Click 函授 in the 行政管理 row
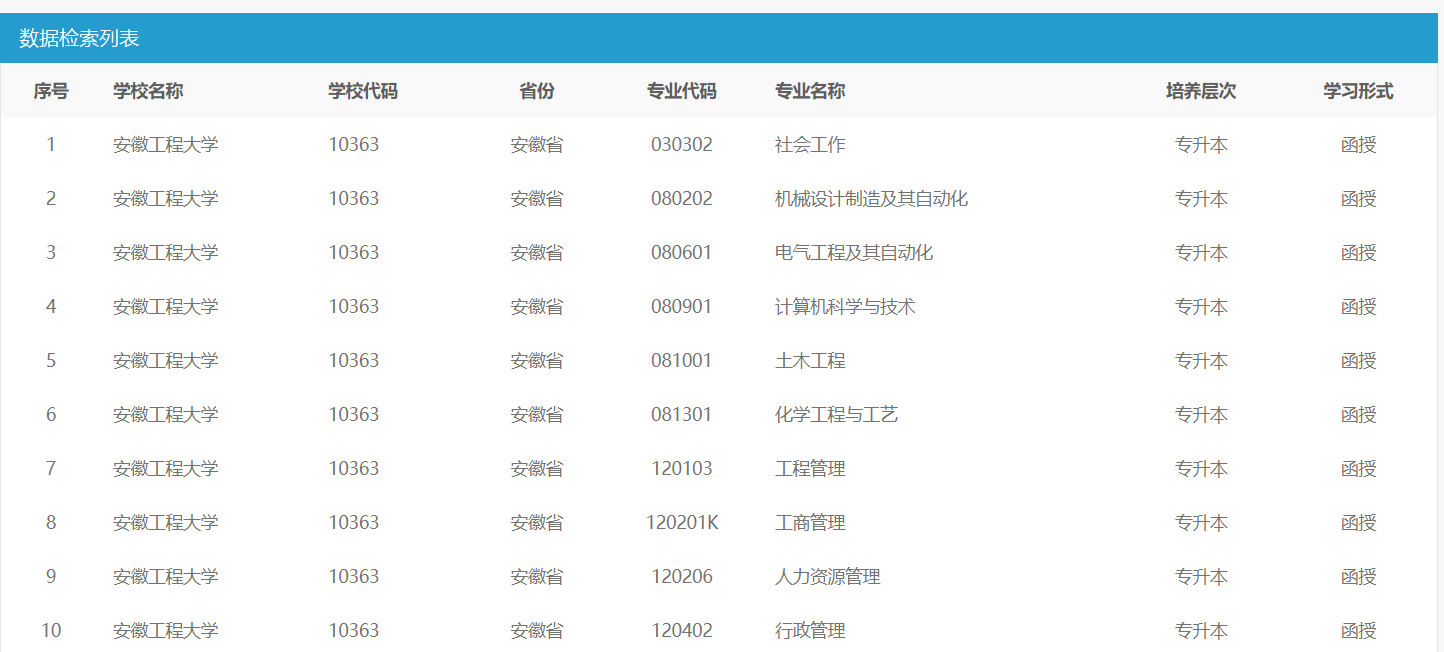 click(x=1358, y=631)
